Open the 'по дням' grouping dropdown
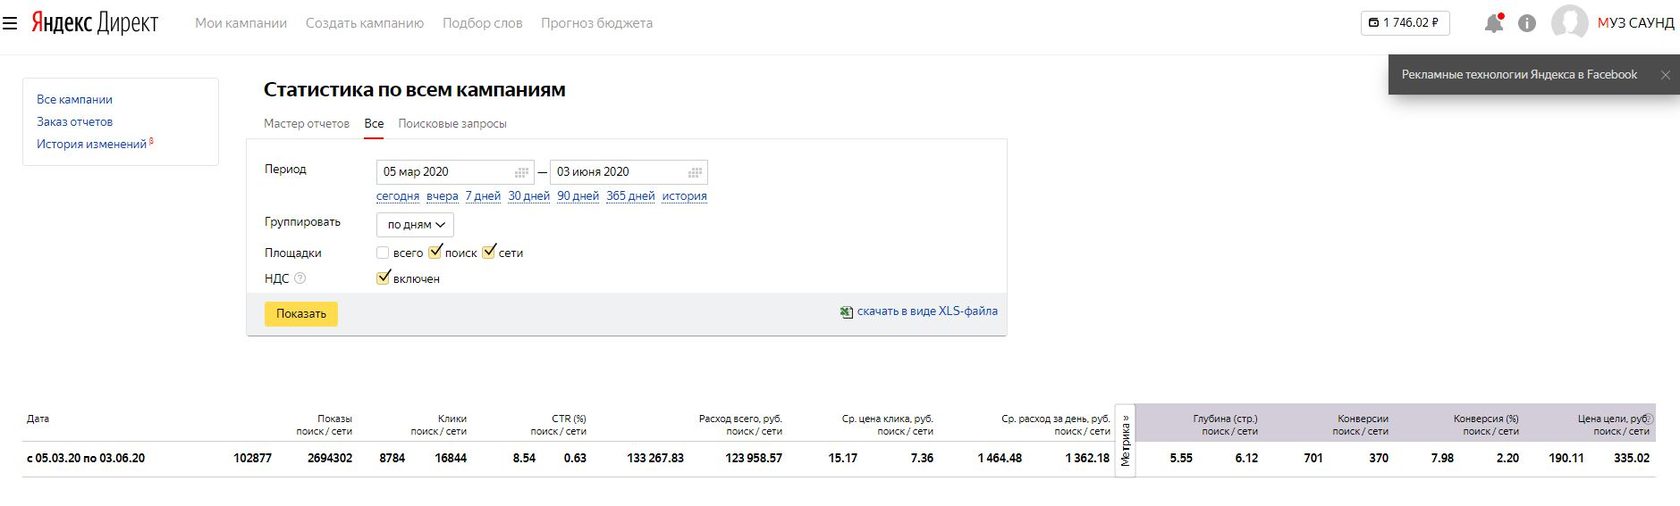This screenshot has height=506, width=1680. click(415, 225)
